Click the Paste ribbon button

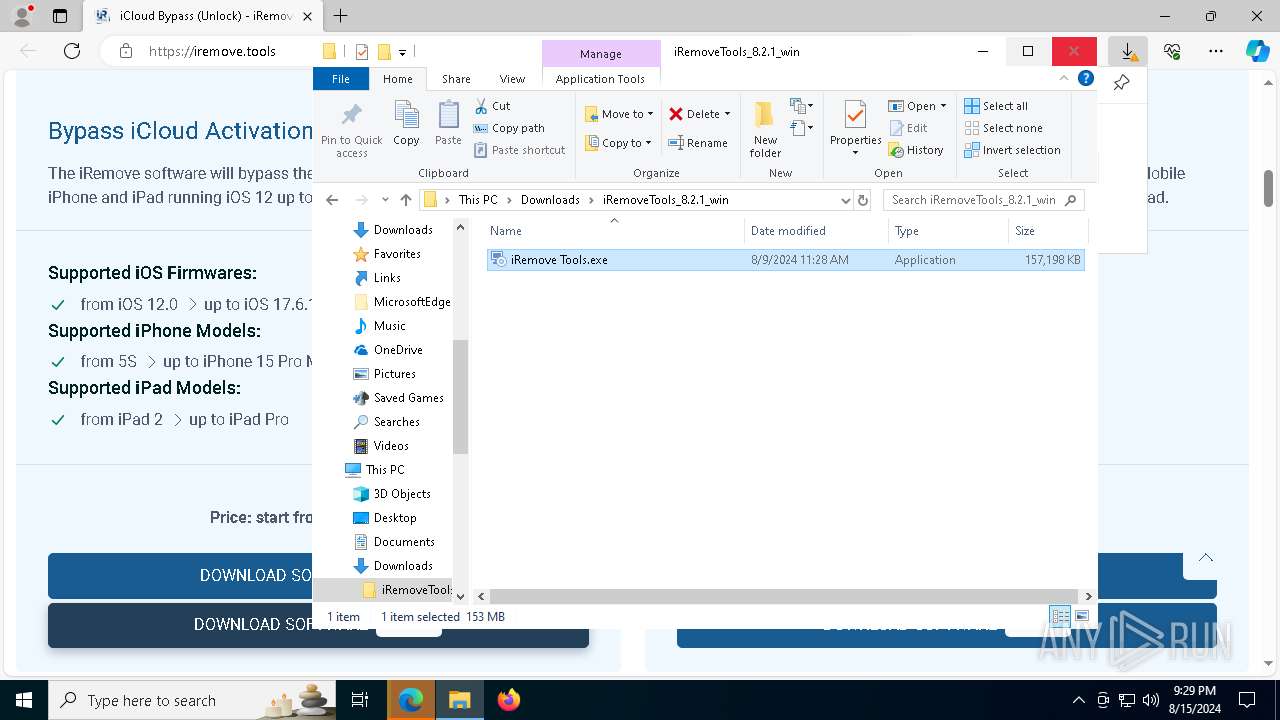tap(448, 124)
